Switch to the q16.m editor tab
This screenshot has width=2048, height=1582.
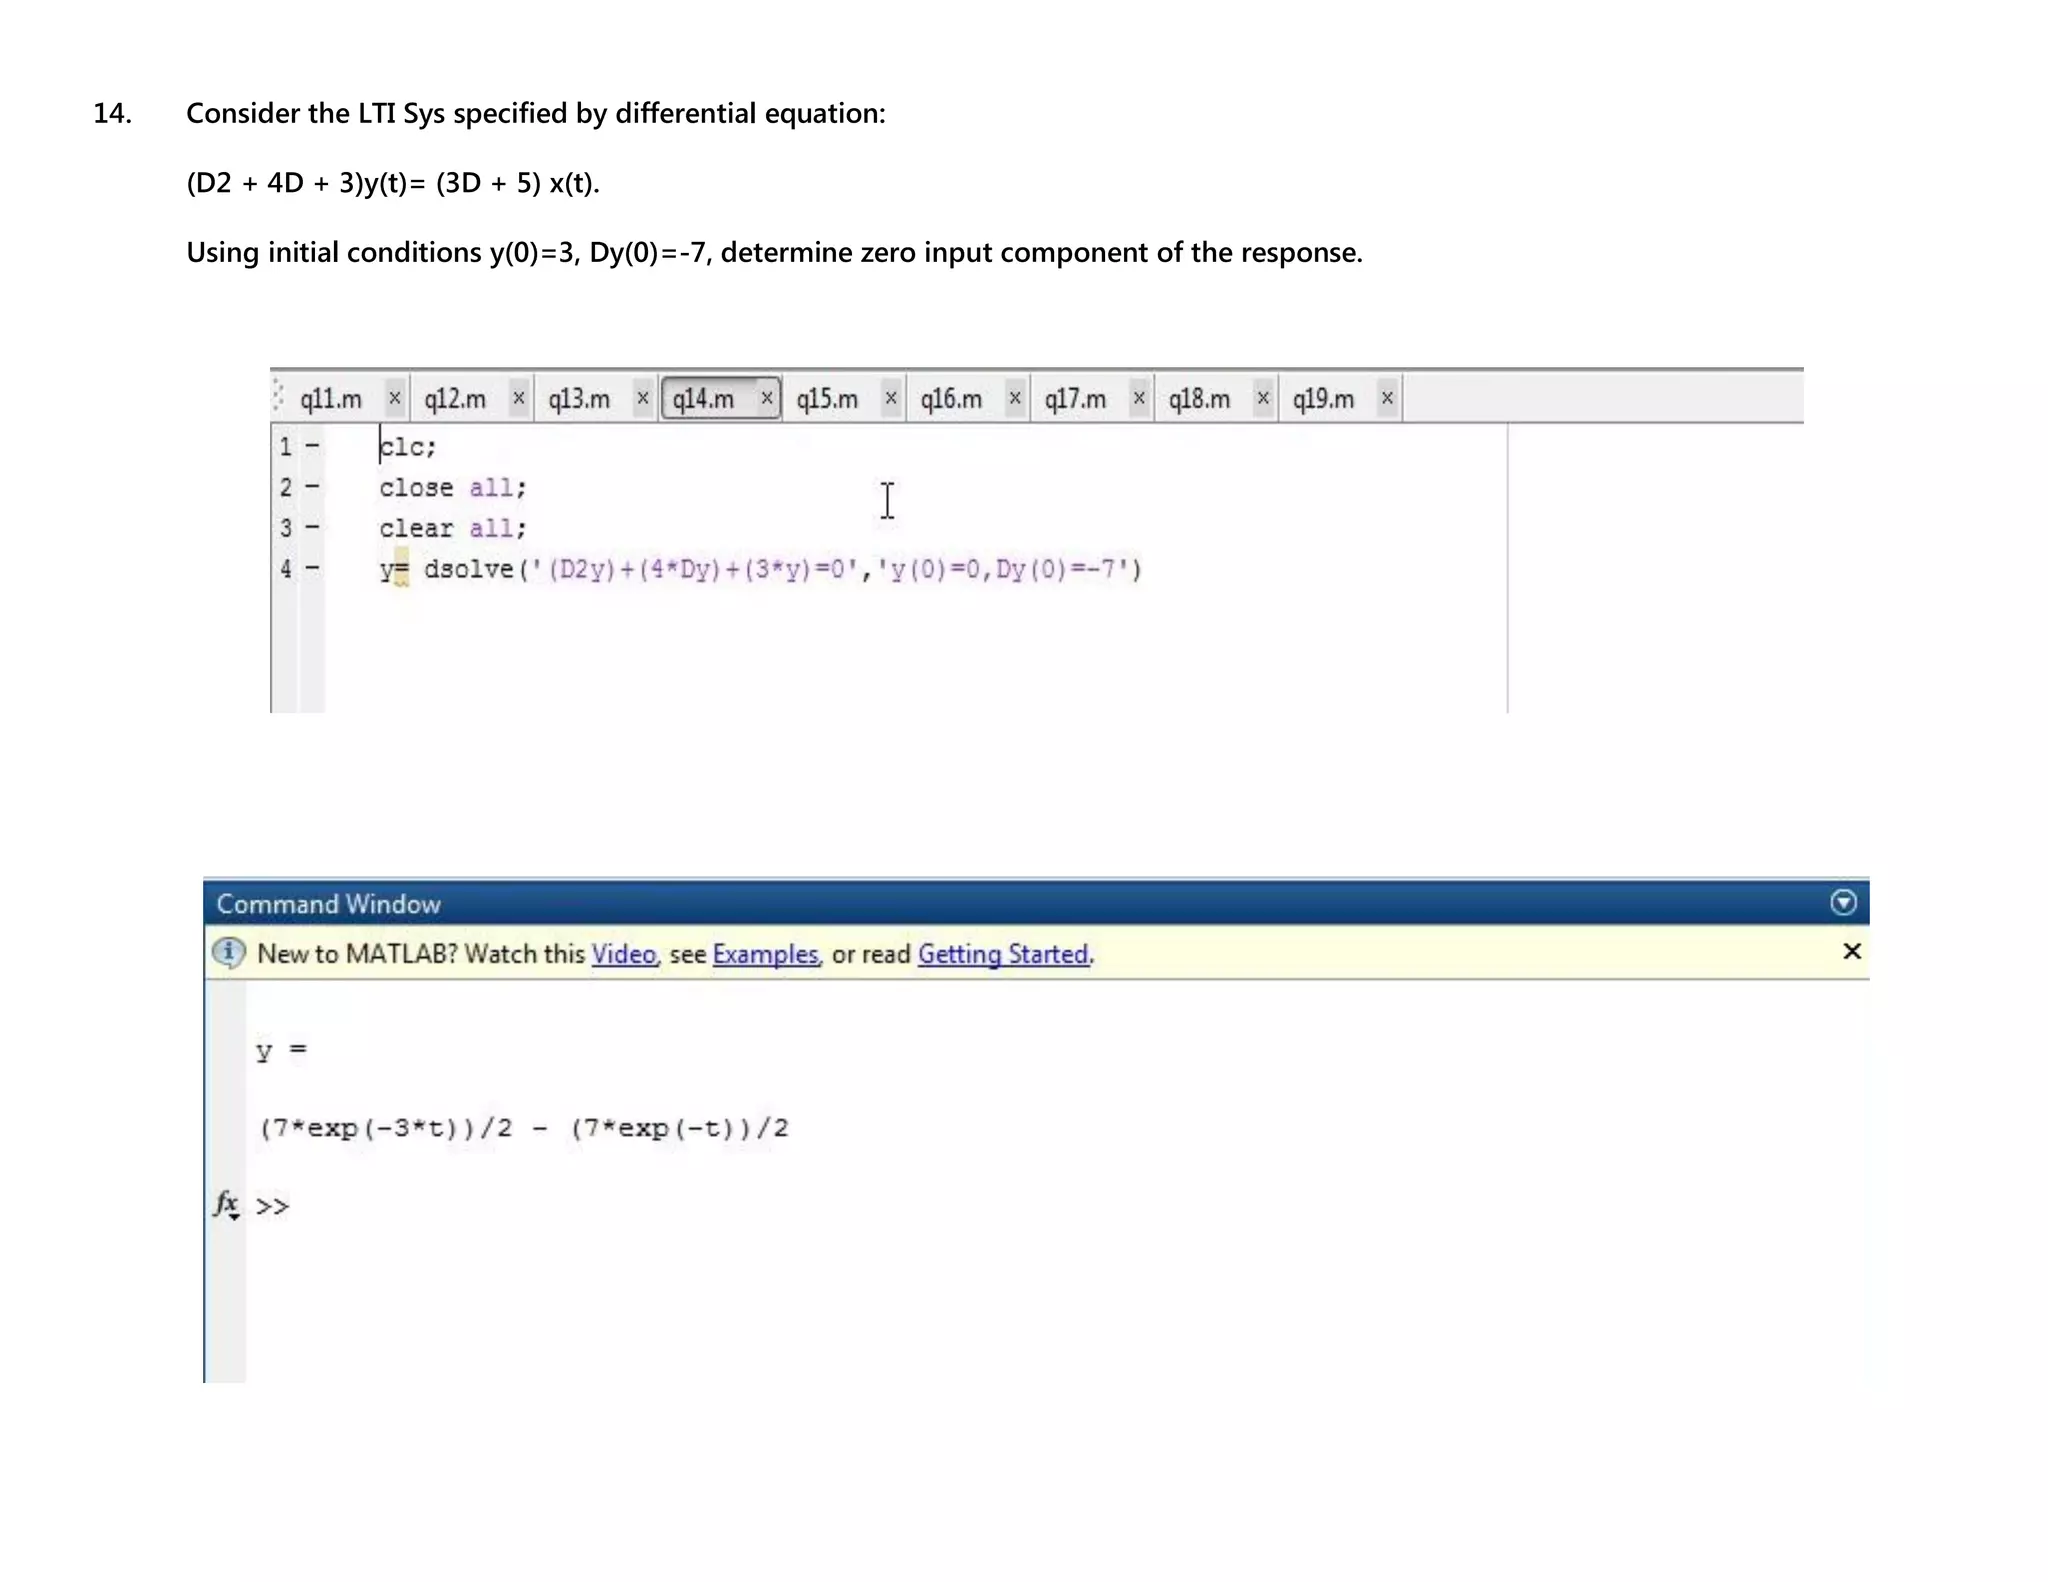tap(951, 399)
